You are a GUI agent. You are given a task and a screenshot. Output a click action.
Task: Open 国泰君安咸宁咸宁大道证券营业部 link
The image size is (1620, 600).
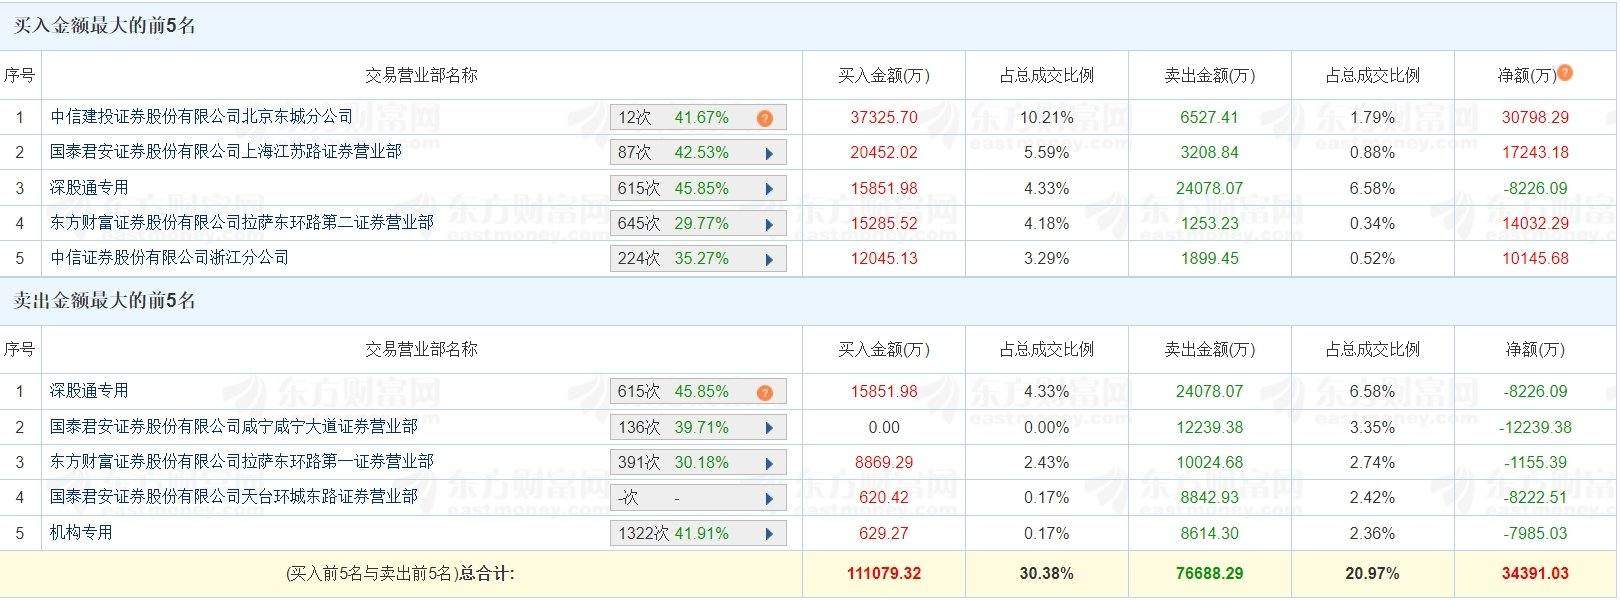(x=234, y=426)
